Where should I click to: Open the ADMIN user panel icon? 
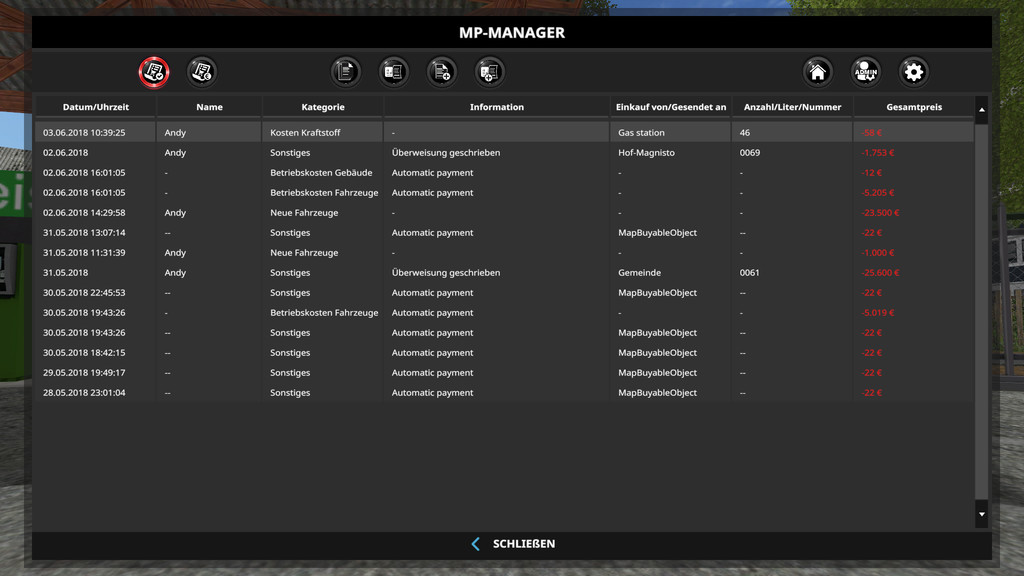point(865,72)
